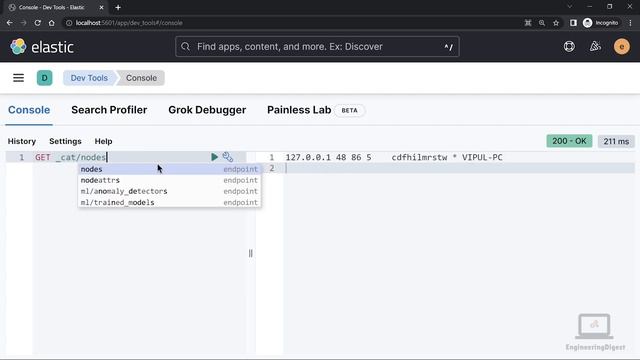Image resolution: width=640 pixels, height=360 pixels.
Task: Click editor line number 1
Action: coord(22,157)
